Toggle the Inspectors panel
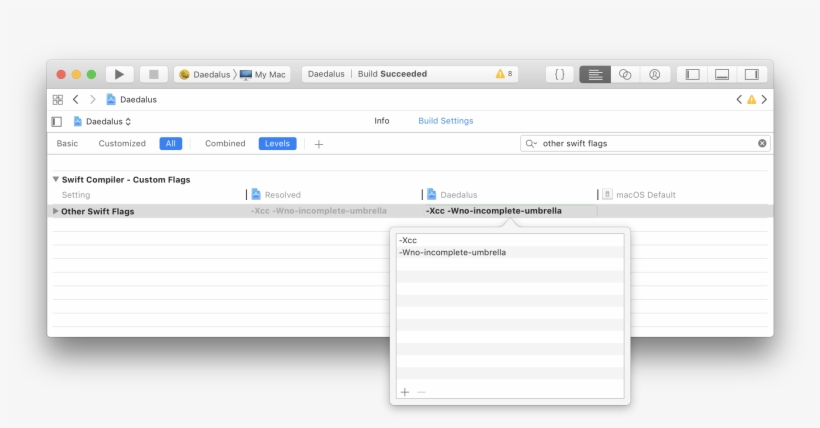 pyautogui.click(x=752, y=74)
